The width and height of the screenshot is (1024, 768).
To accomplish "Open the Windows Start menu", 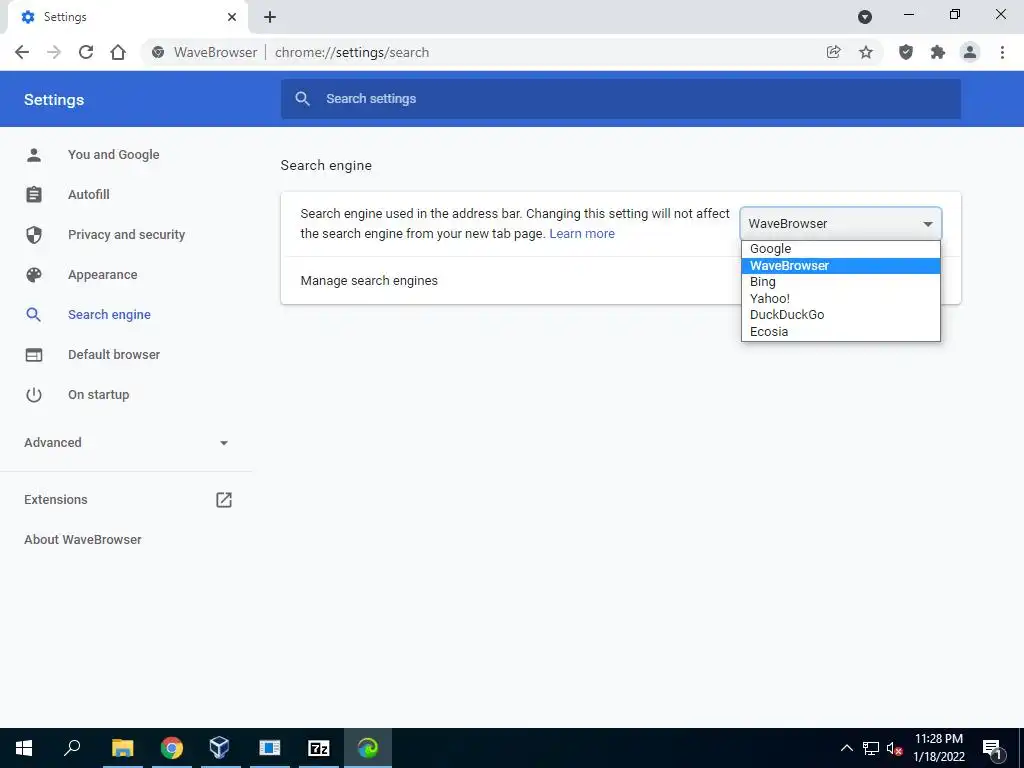I will [24, 748].
